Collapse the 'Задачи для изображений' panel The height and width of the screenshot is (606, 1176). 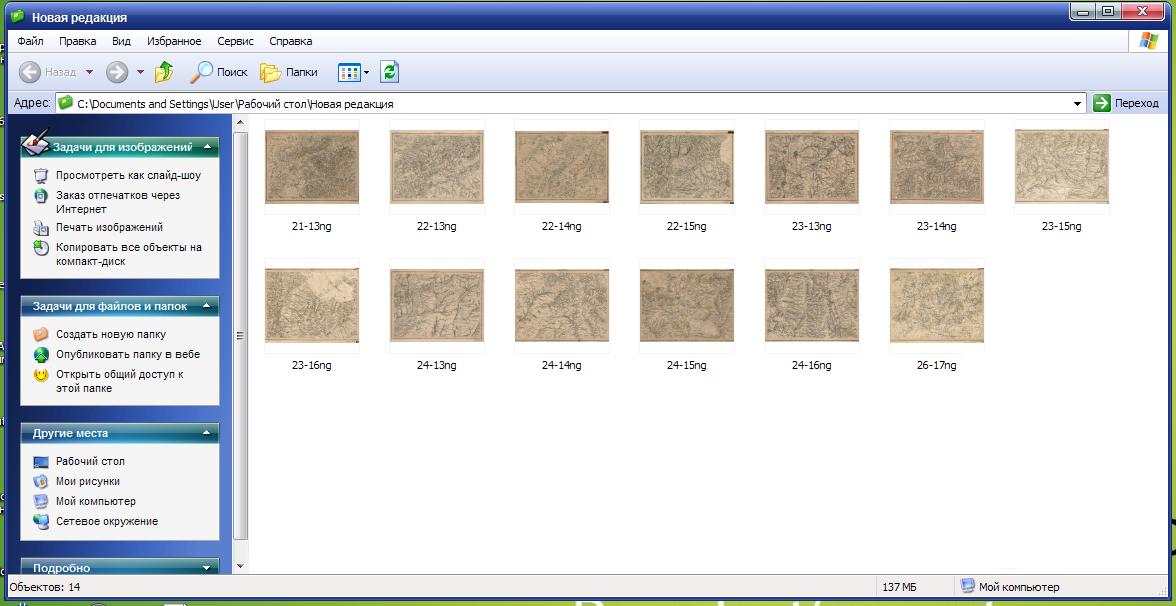pyautogui.click(x=207, y=147)
